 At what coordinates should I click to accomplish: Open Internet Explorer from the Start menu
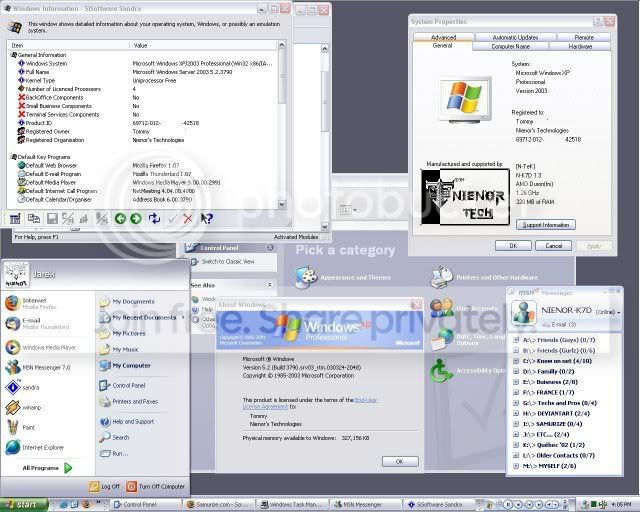(x=35, y=447)
